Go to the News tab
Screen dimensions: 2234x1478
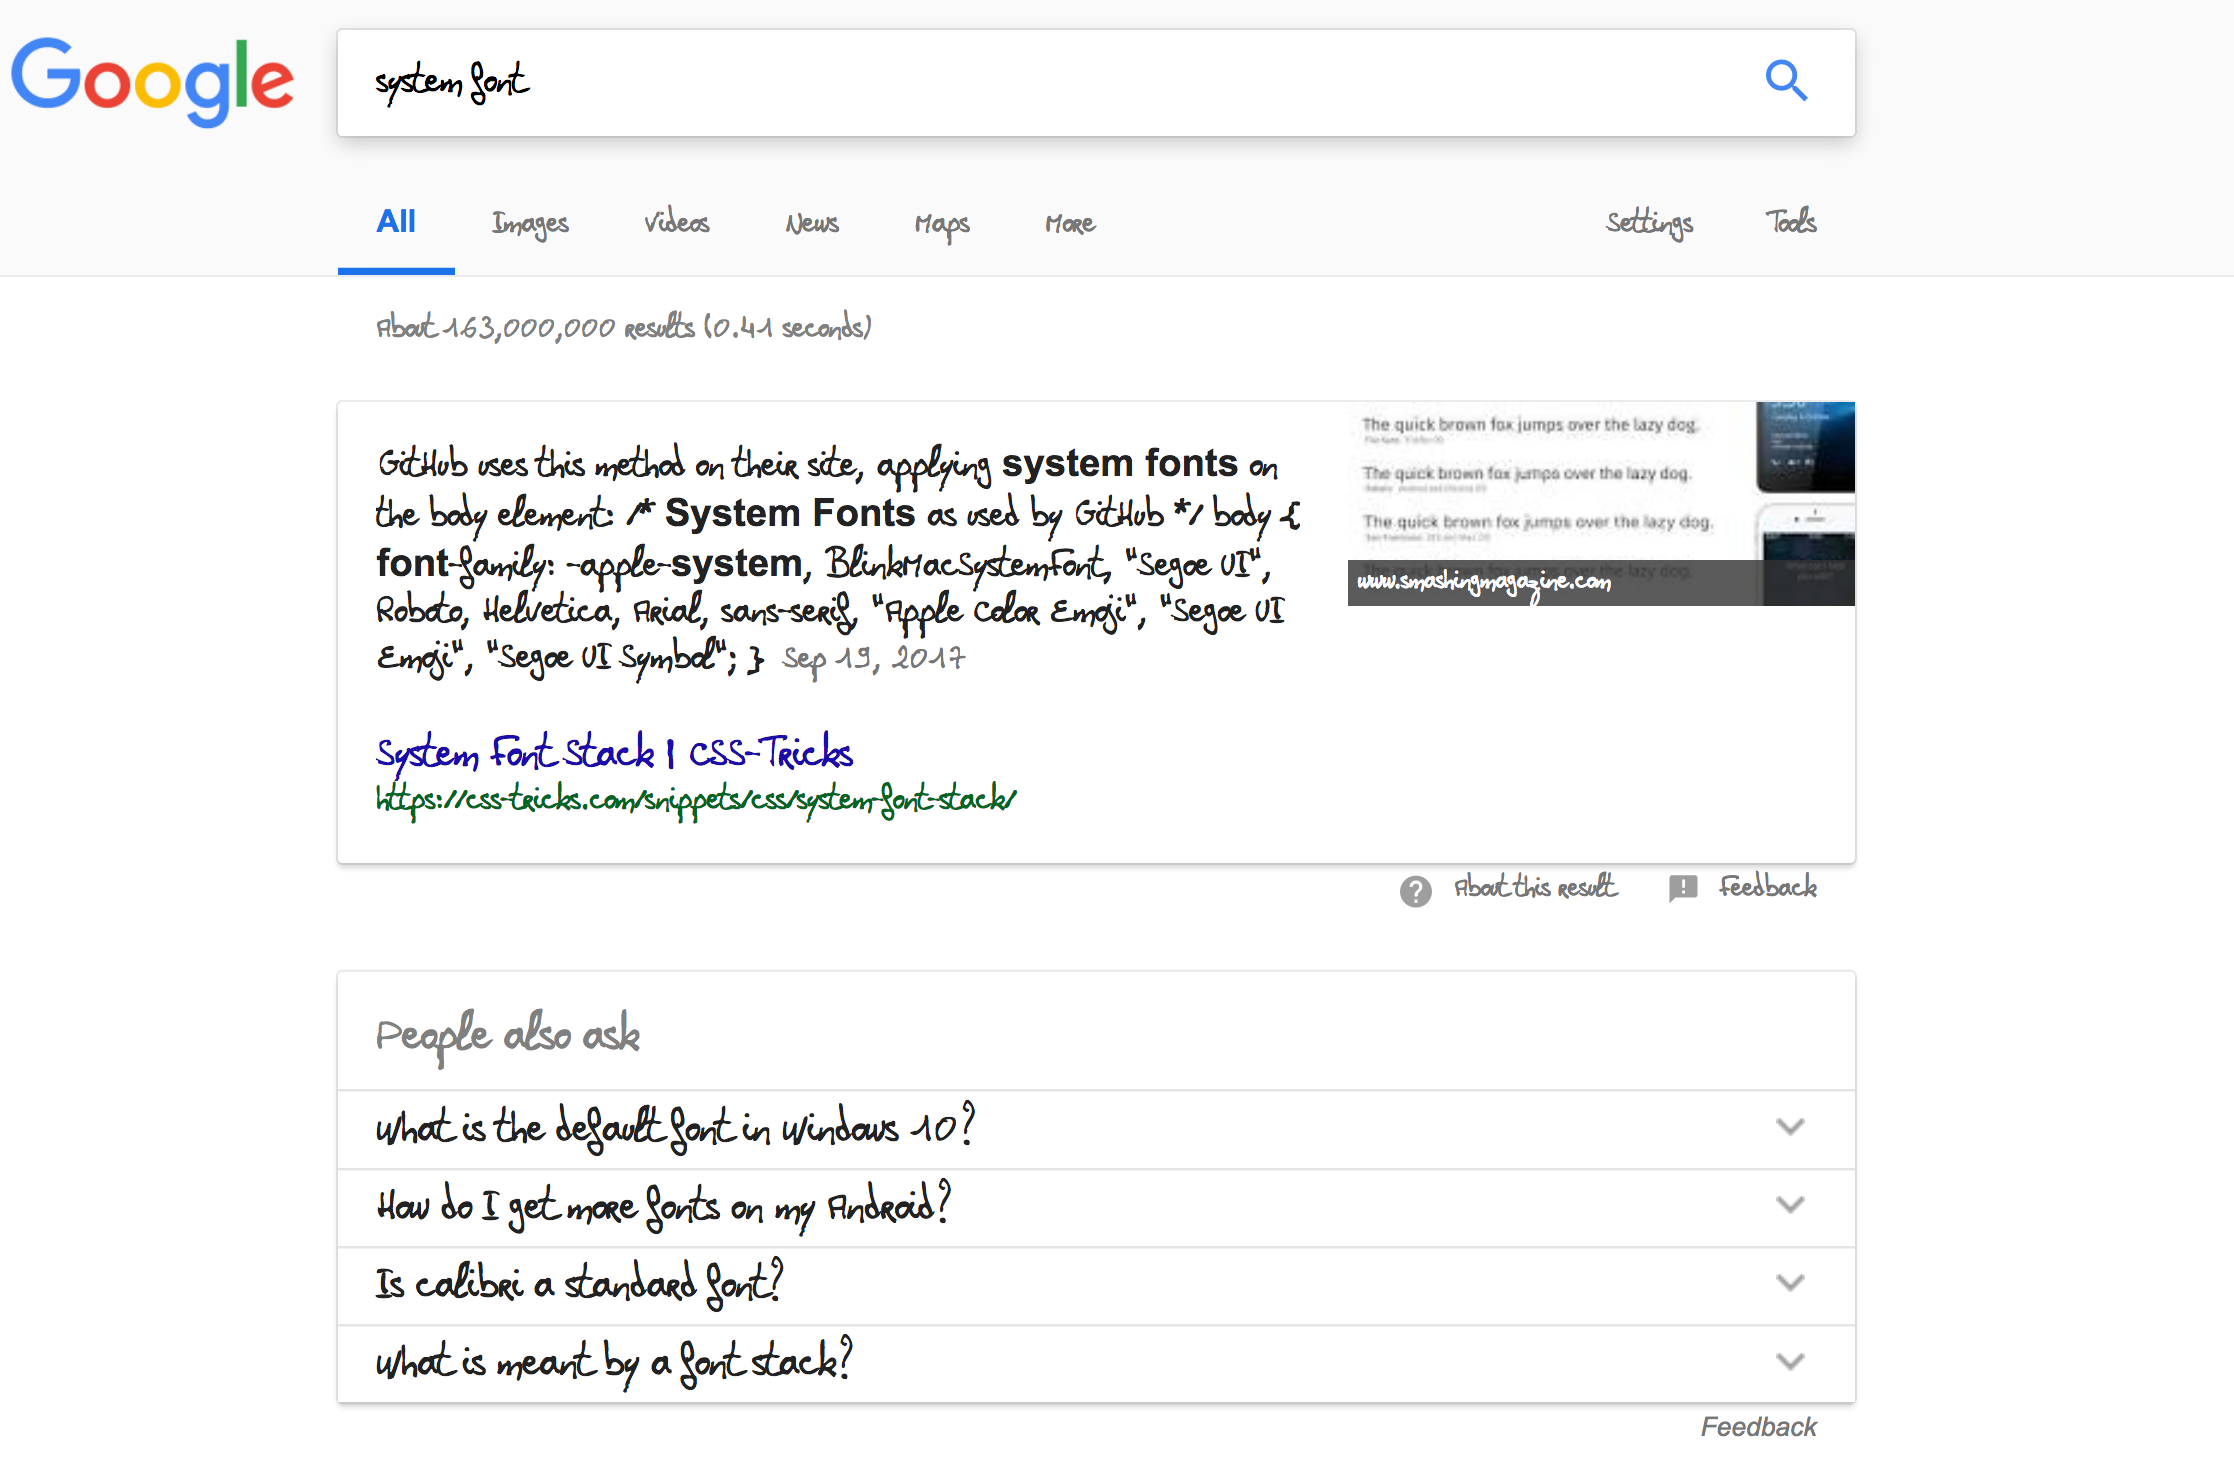tap(812, 223)
